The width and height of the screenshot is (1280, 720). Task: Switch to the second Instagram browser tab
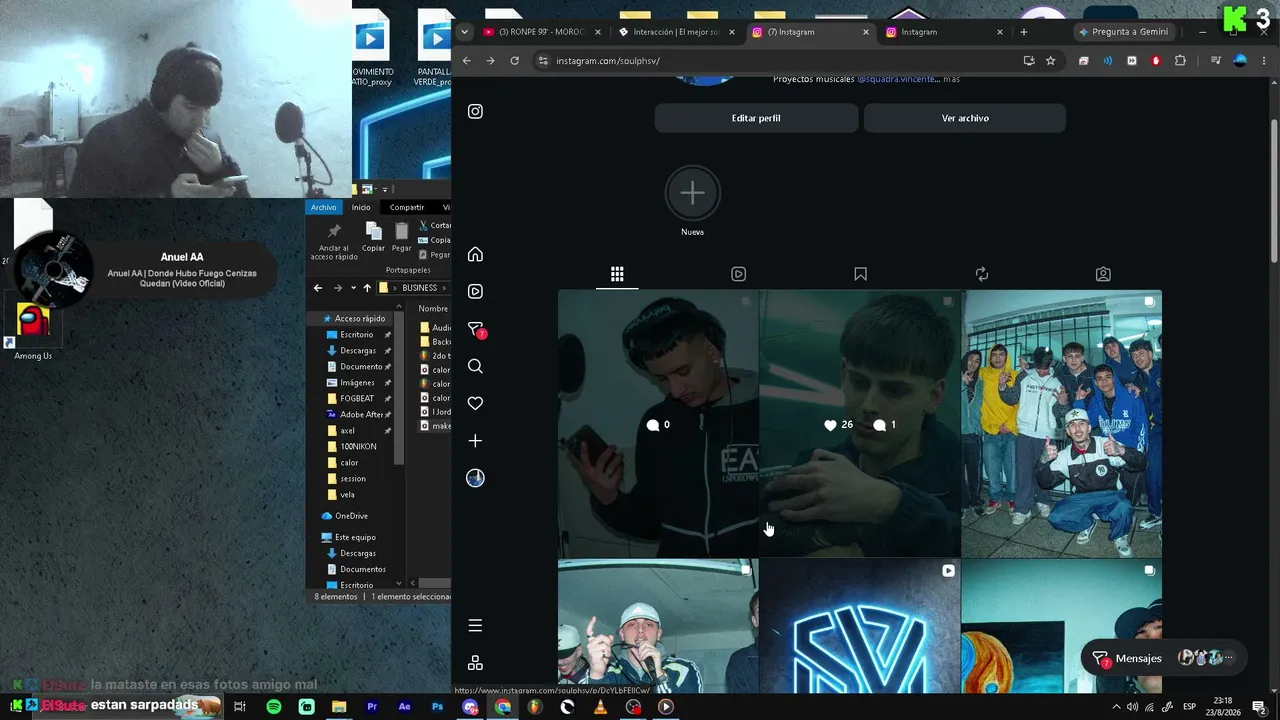945,32
